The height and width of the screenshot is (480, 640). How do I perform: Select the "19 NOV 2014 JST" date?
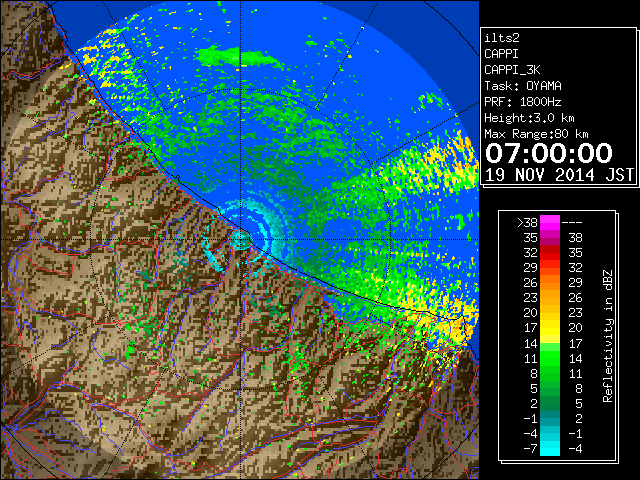(559, 175)
